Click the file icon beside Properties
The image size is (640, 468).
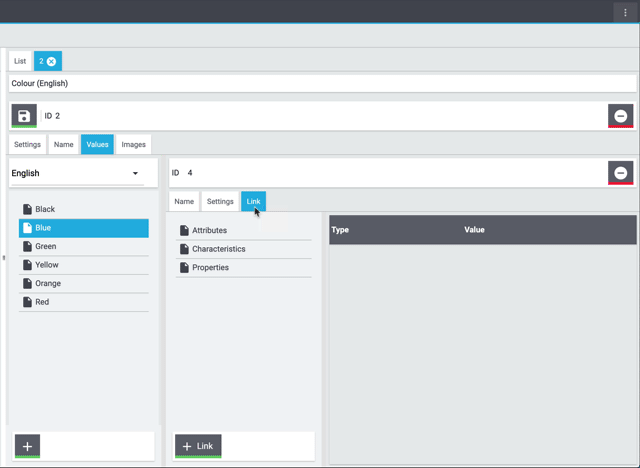pyautogui.click(x=184, y=268)
